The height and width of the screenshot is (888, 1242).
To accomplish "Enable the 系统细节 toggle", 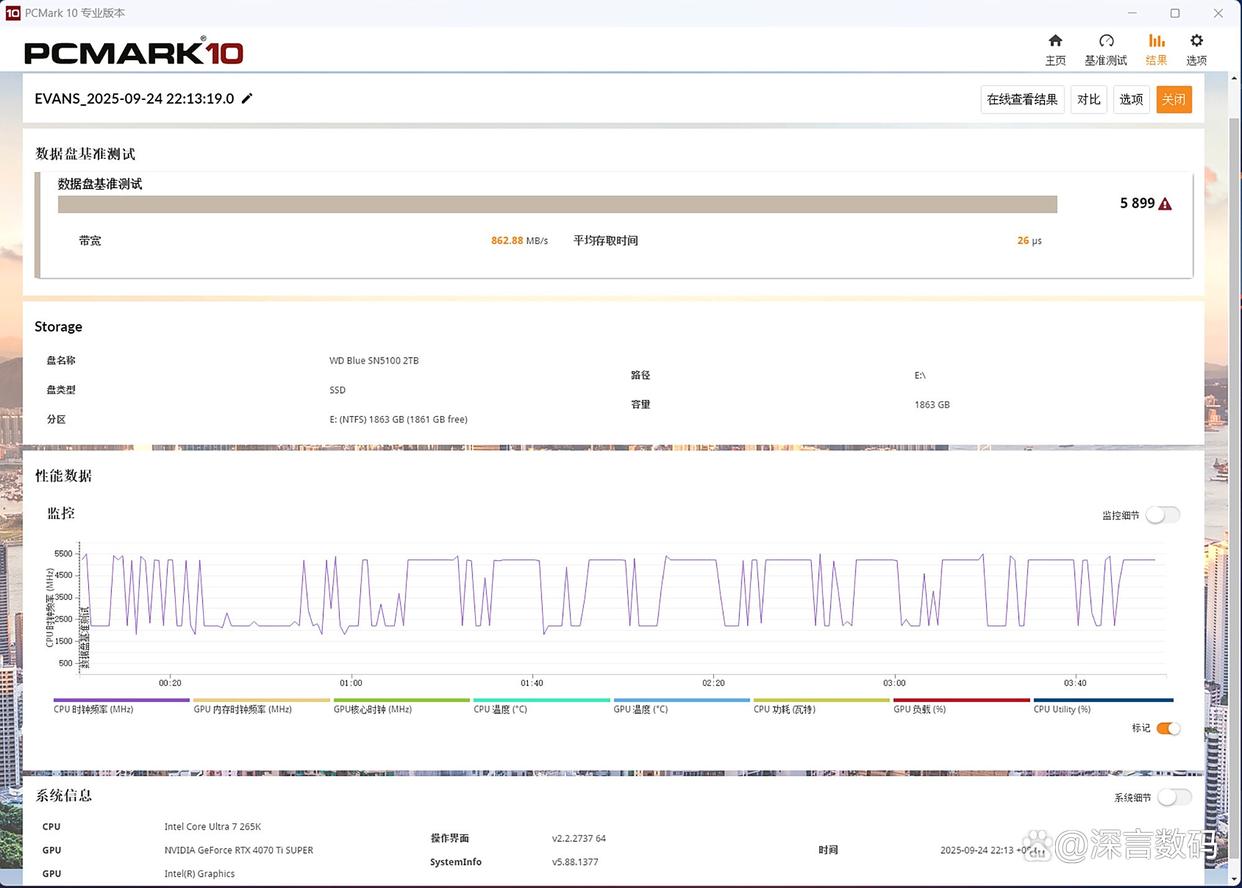I will tap(1174, 797).
